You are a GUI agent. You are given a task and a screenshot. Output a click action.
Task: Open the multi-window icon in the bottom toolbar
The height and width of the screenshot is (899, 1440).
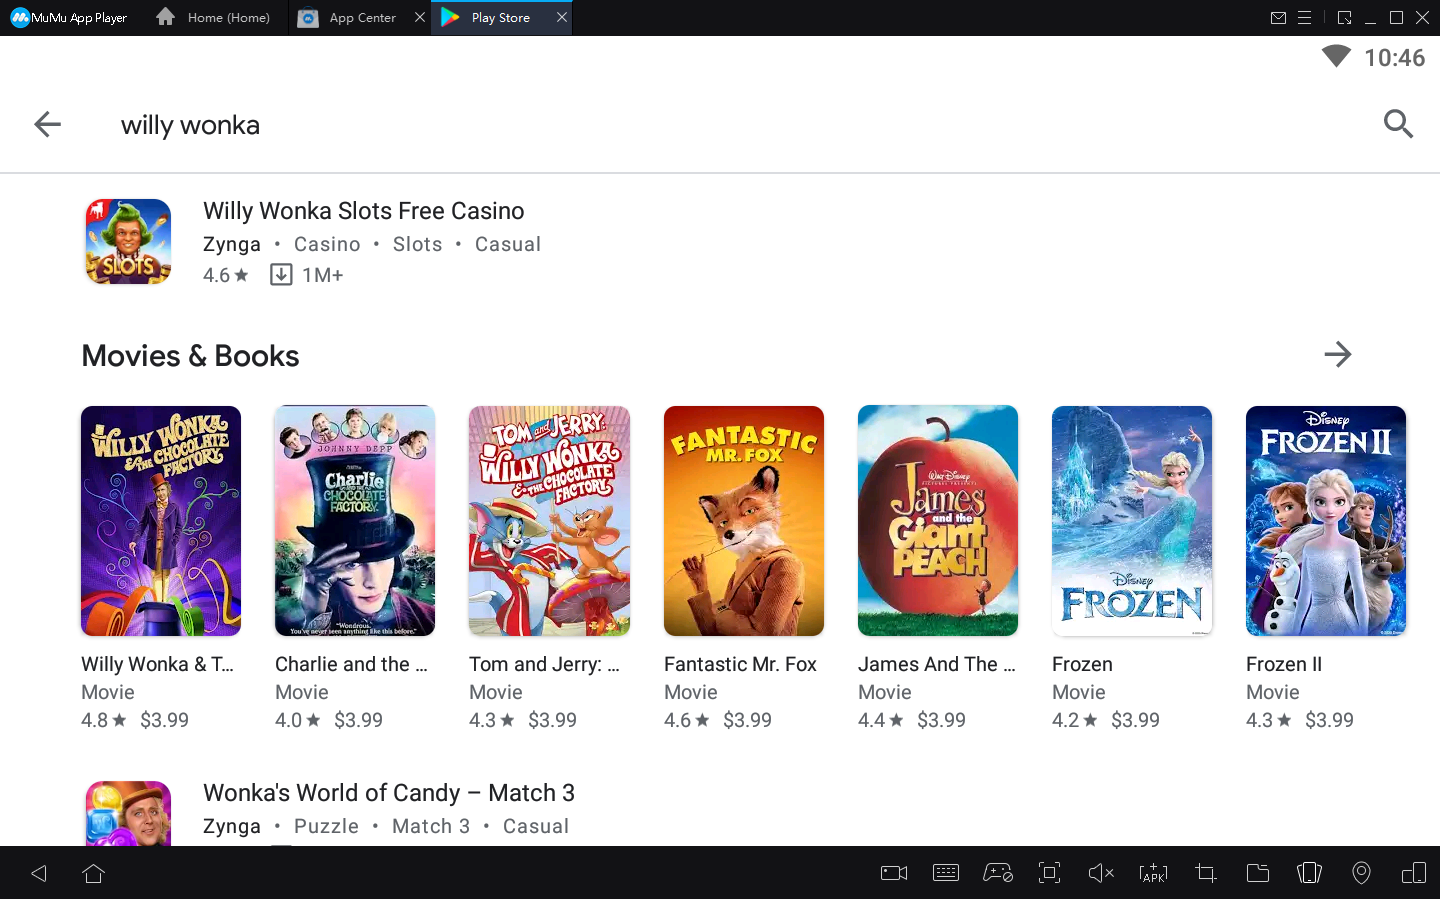(x=1414, y=874)
